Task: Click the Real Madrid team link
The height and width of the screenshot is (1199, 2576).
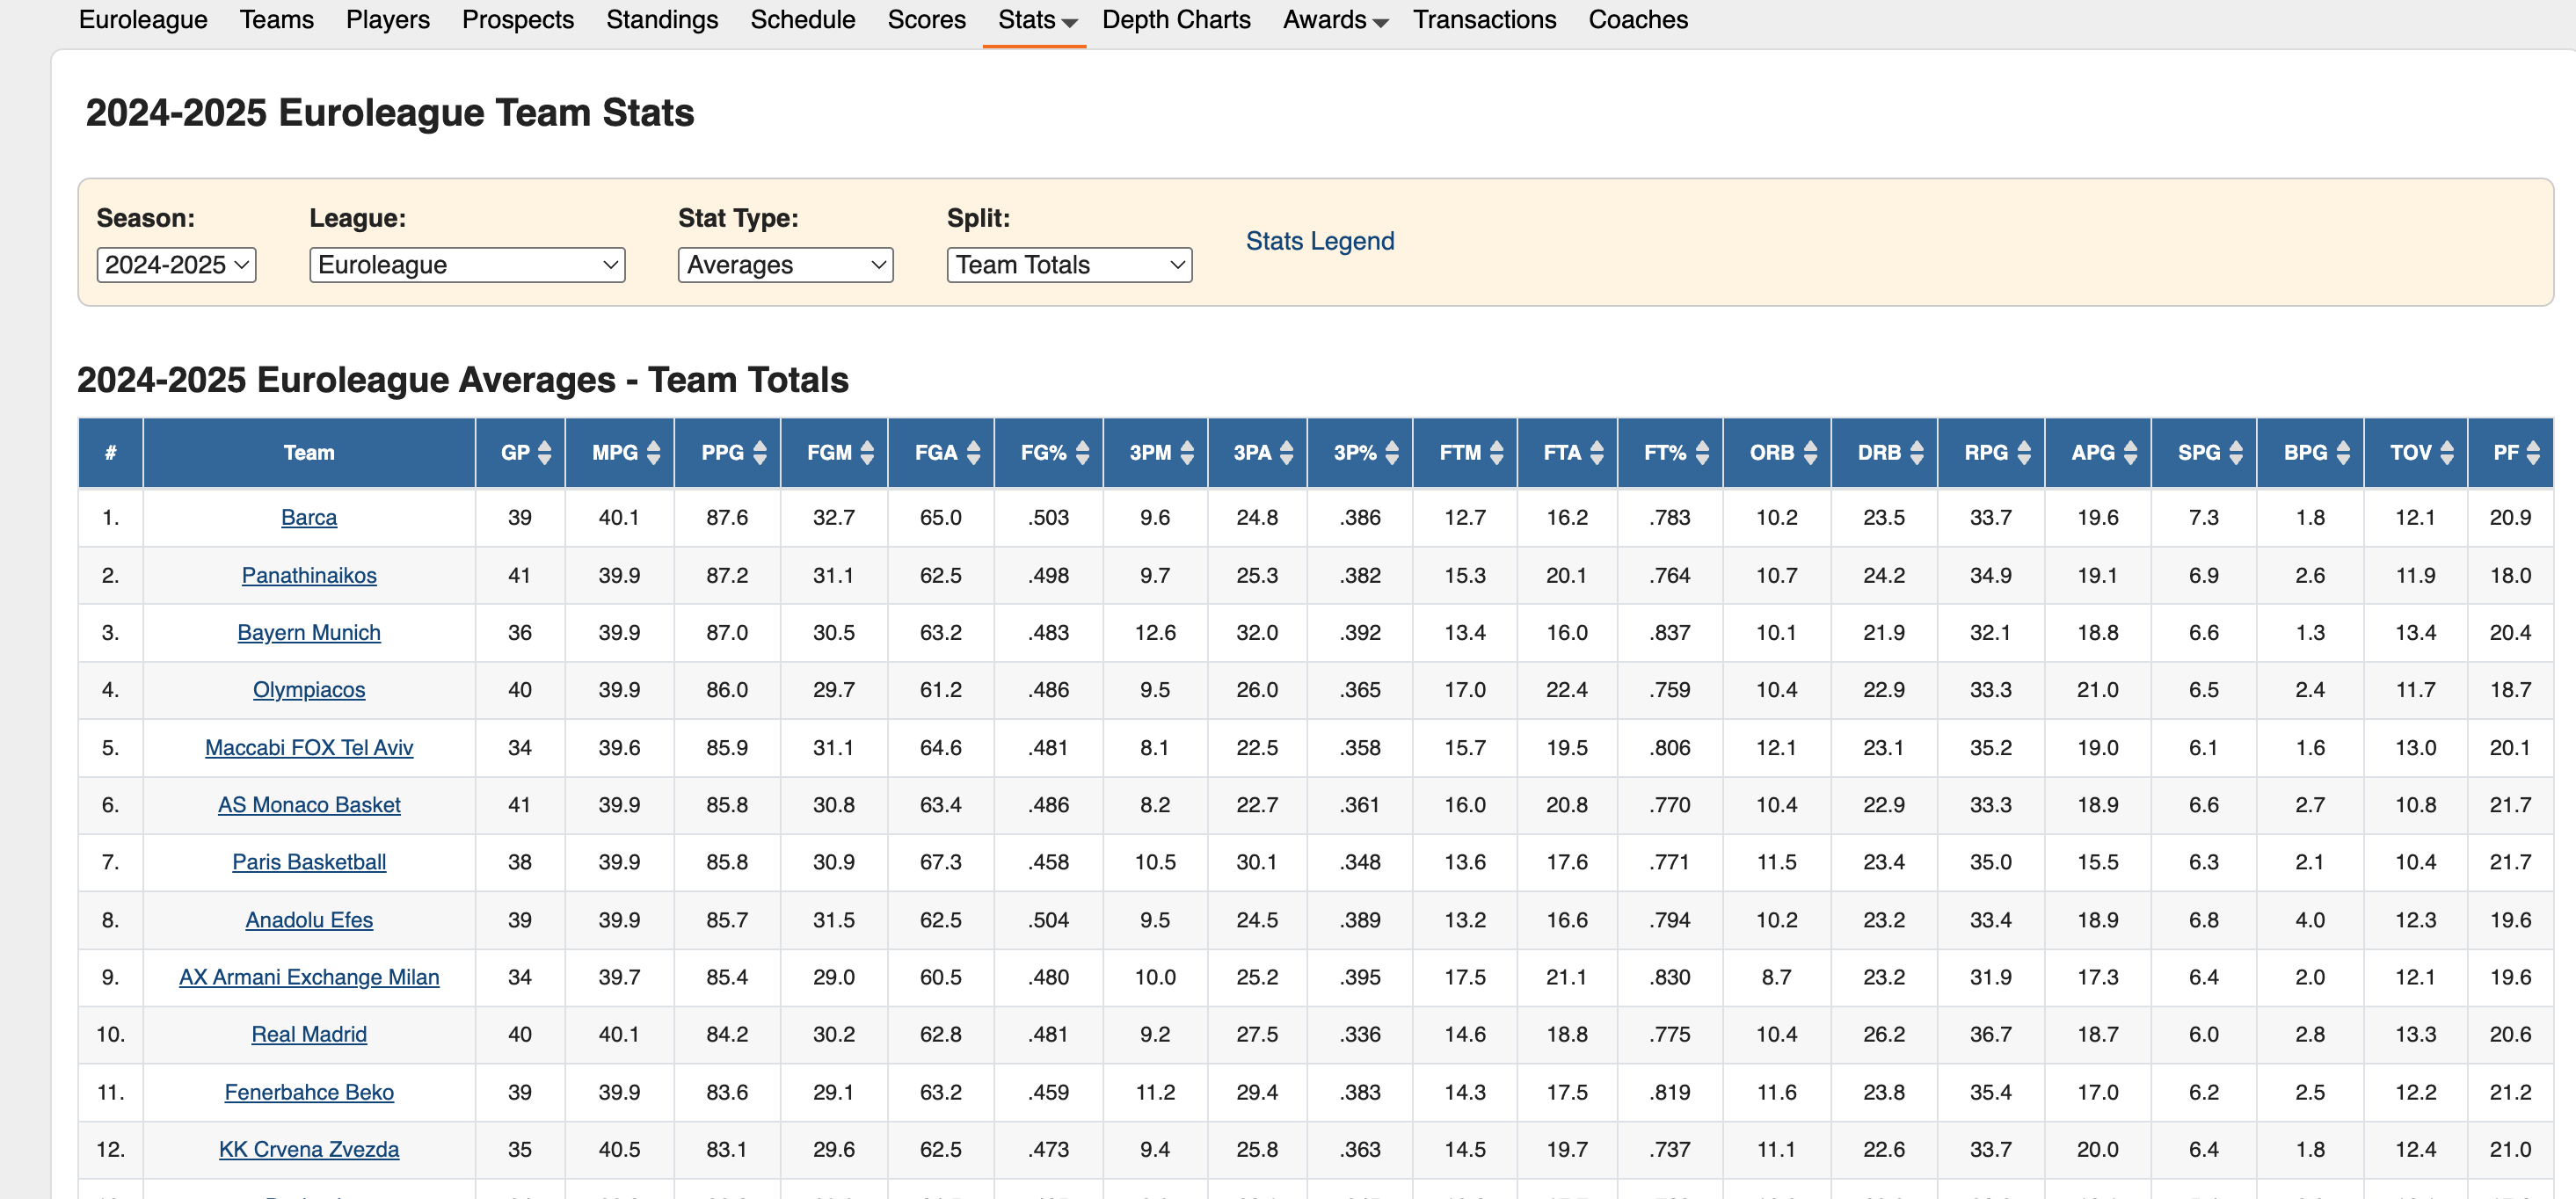Action: tap(309, 1034)
